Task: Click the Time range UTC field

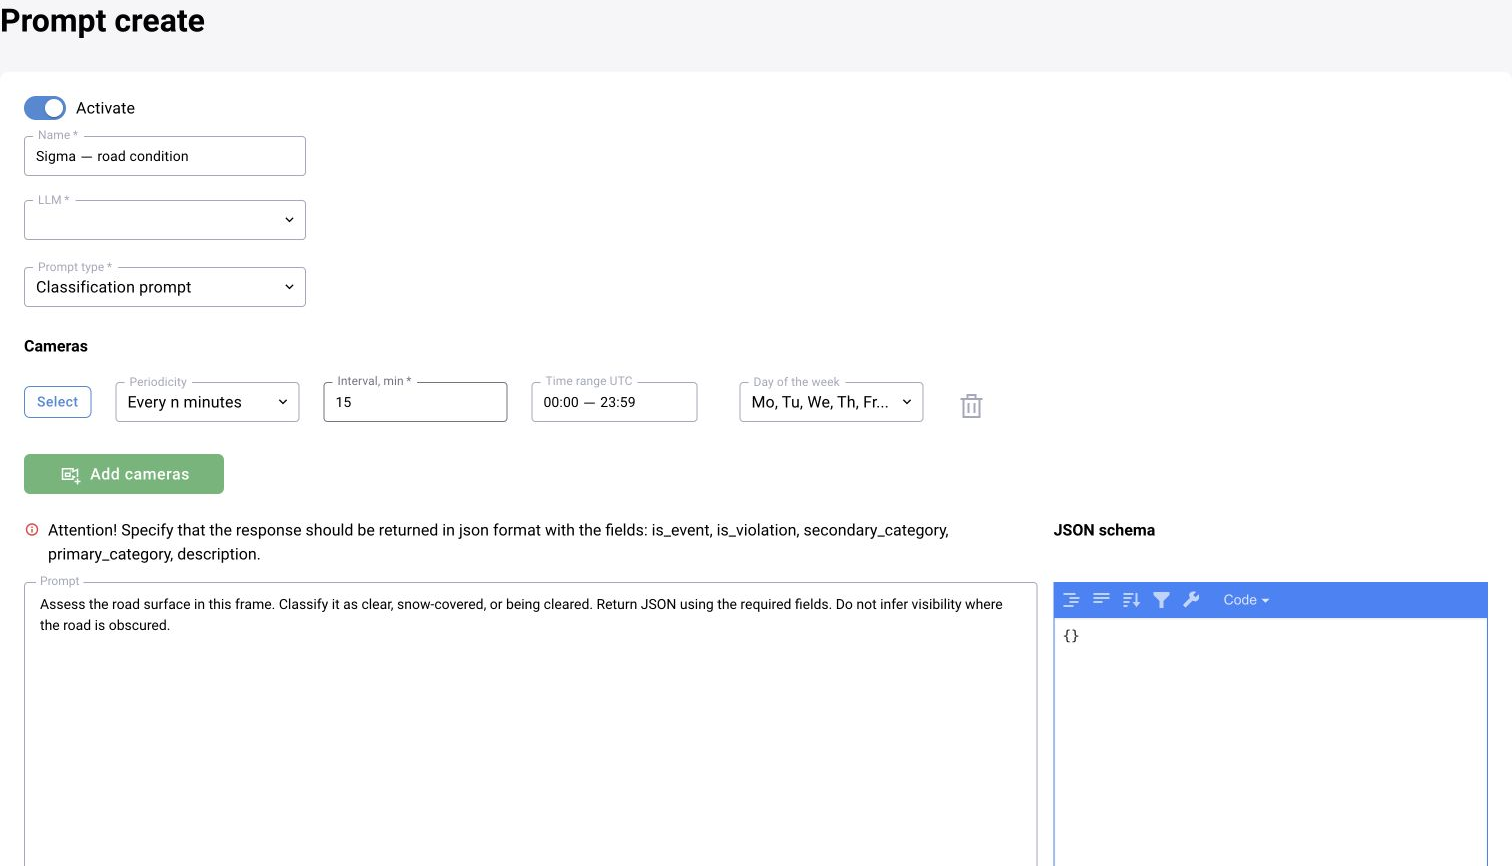Action: tap(614, 402)
